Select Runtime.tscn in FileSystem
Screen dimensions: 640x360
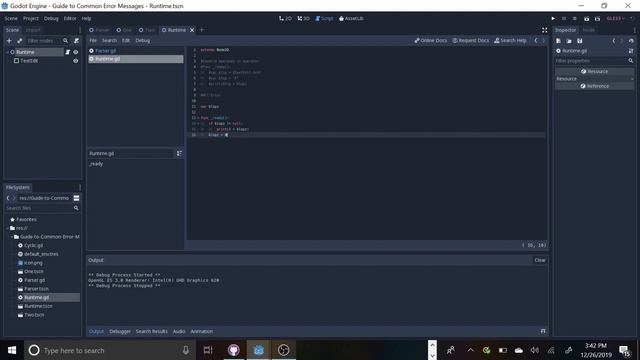(38, 306)
